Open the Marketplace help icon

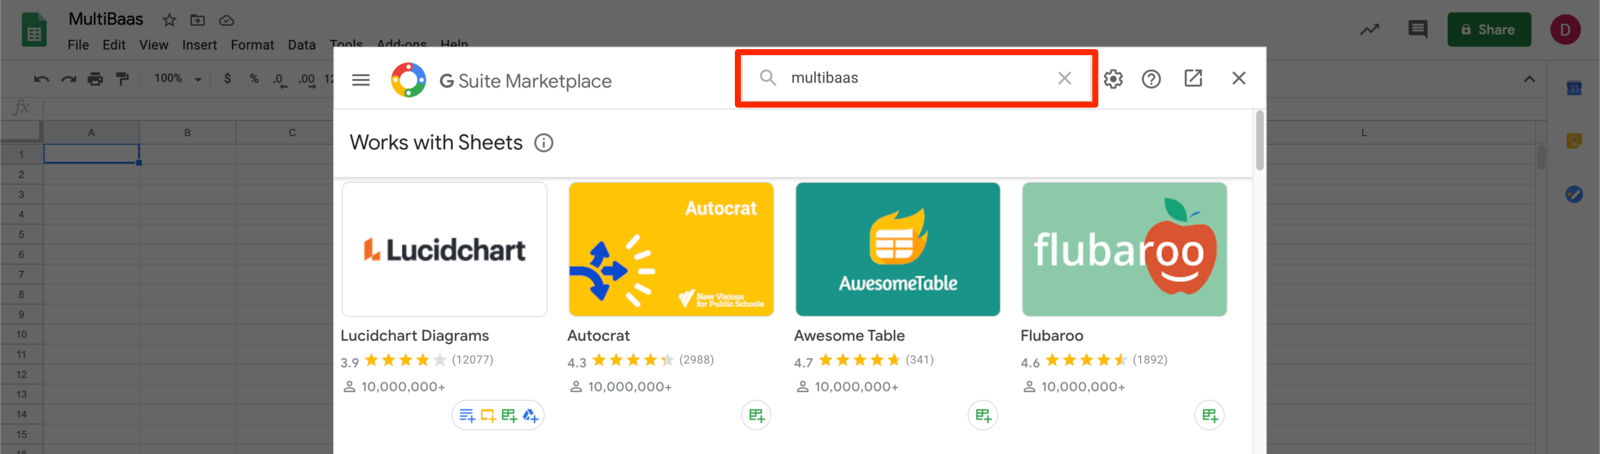[1151, 79]
